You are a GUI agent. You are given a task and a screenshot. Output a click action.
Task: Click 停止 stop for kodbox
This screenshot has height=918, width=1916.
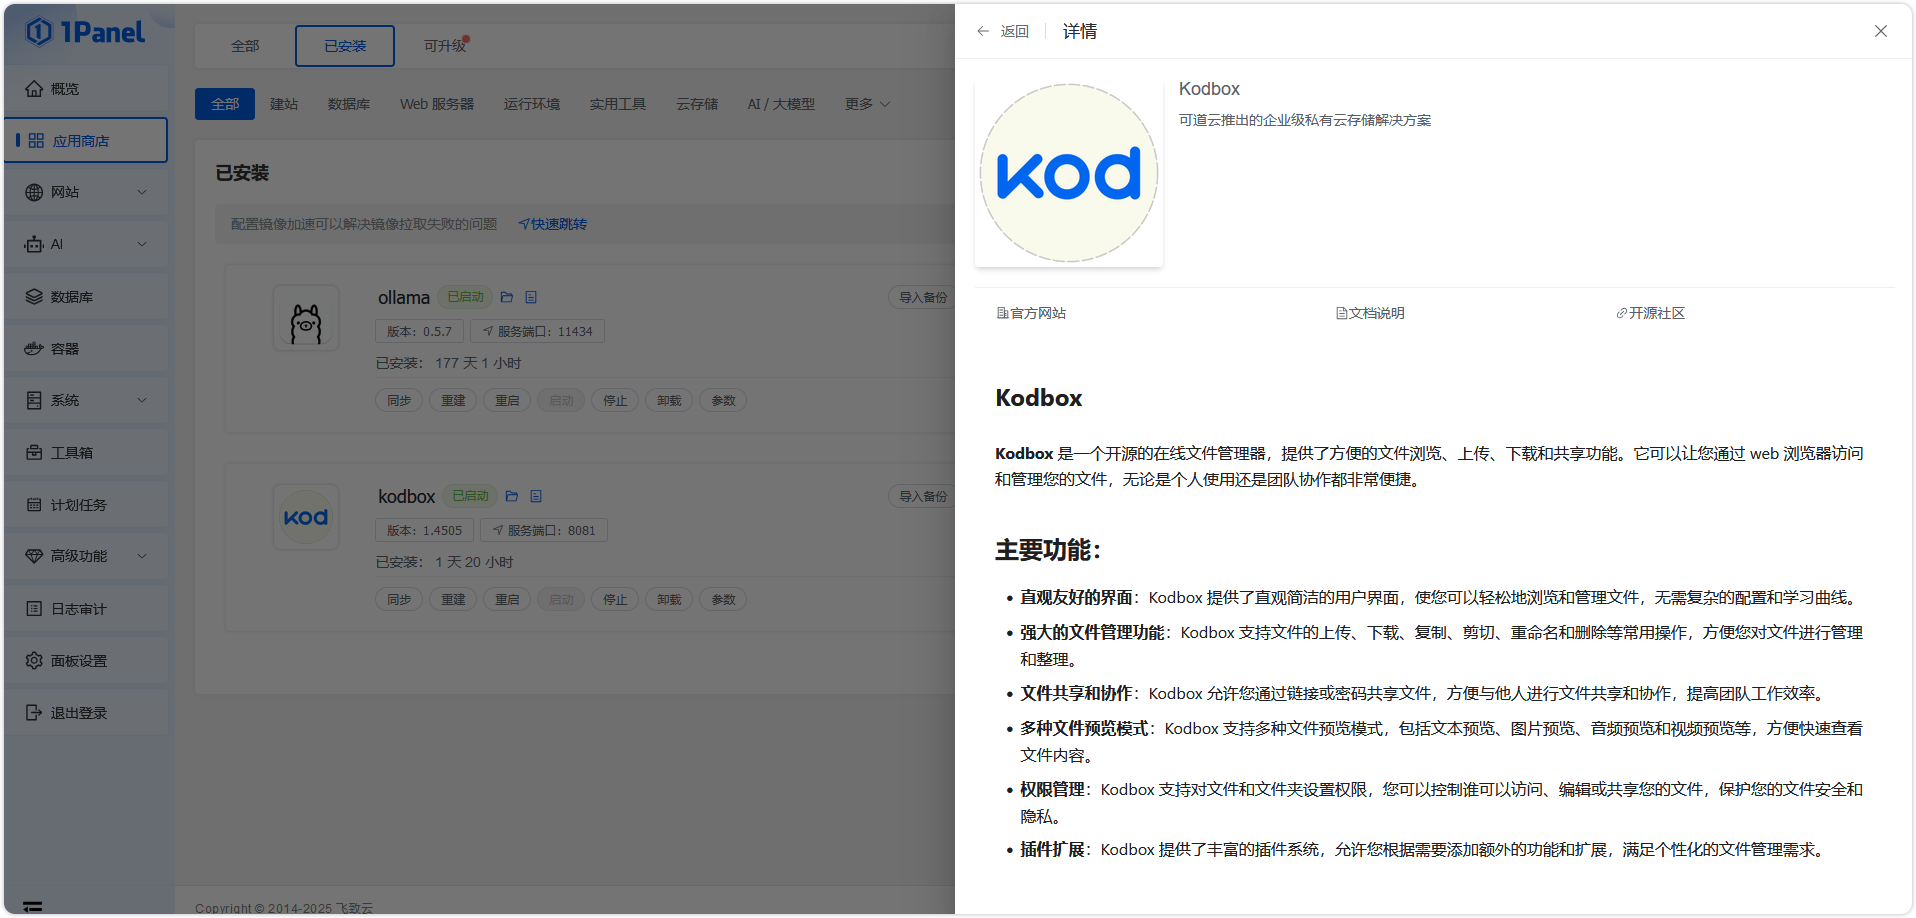[615, 599]
